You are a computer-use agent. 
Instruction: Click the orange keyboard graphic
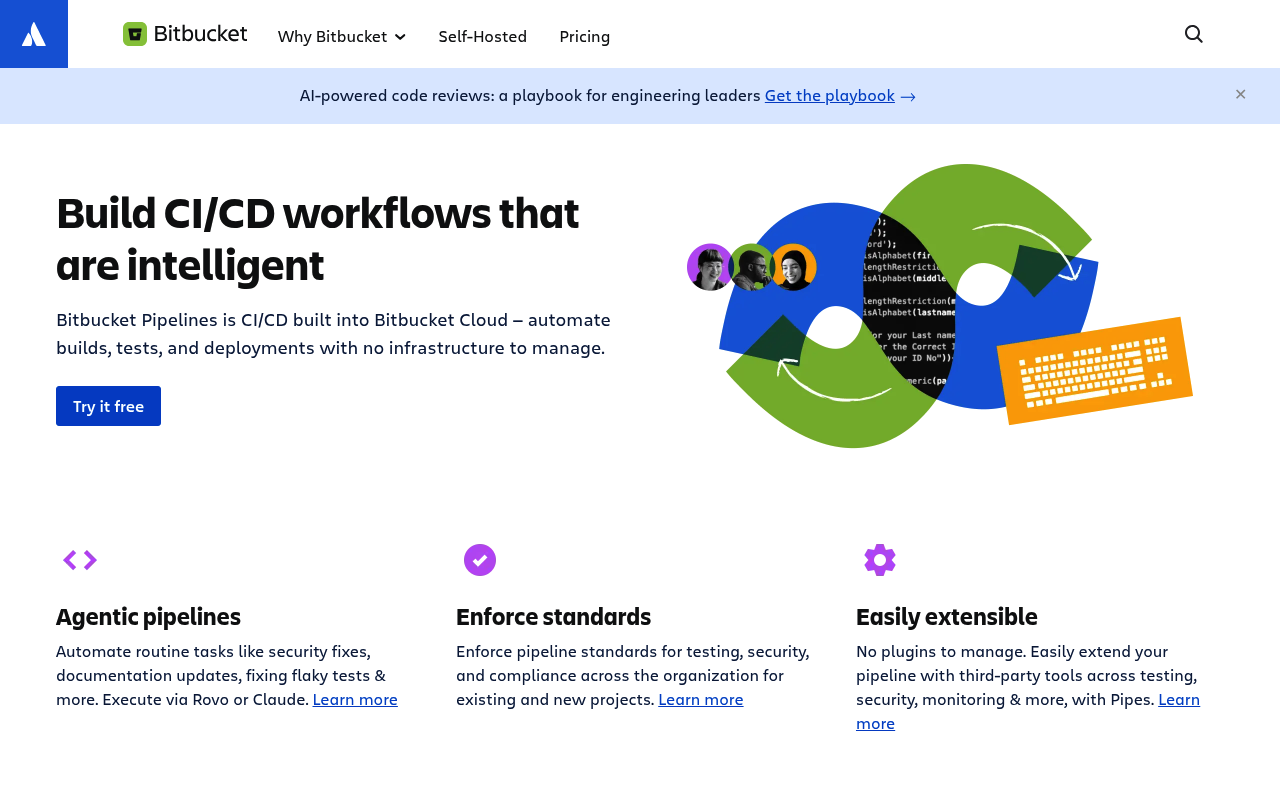tap(1095, 371)
